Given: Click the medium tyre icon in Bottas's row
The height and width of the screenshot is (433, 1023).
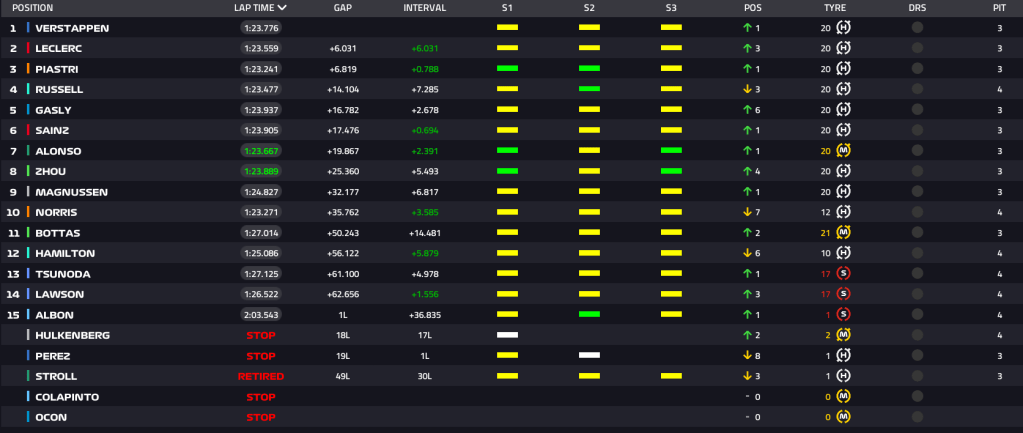Looking at the screenshot, I should point(843,233).
